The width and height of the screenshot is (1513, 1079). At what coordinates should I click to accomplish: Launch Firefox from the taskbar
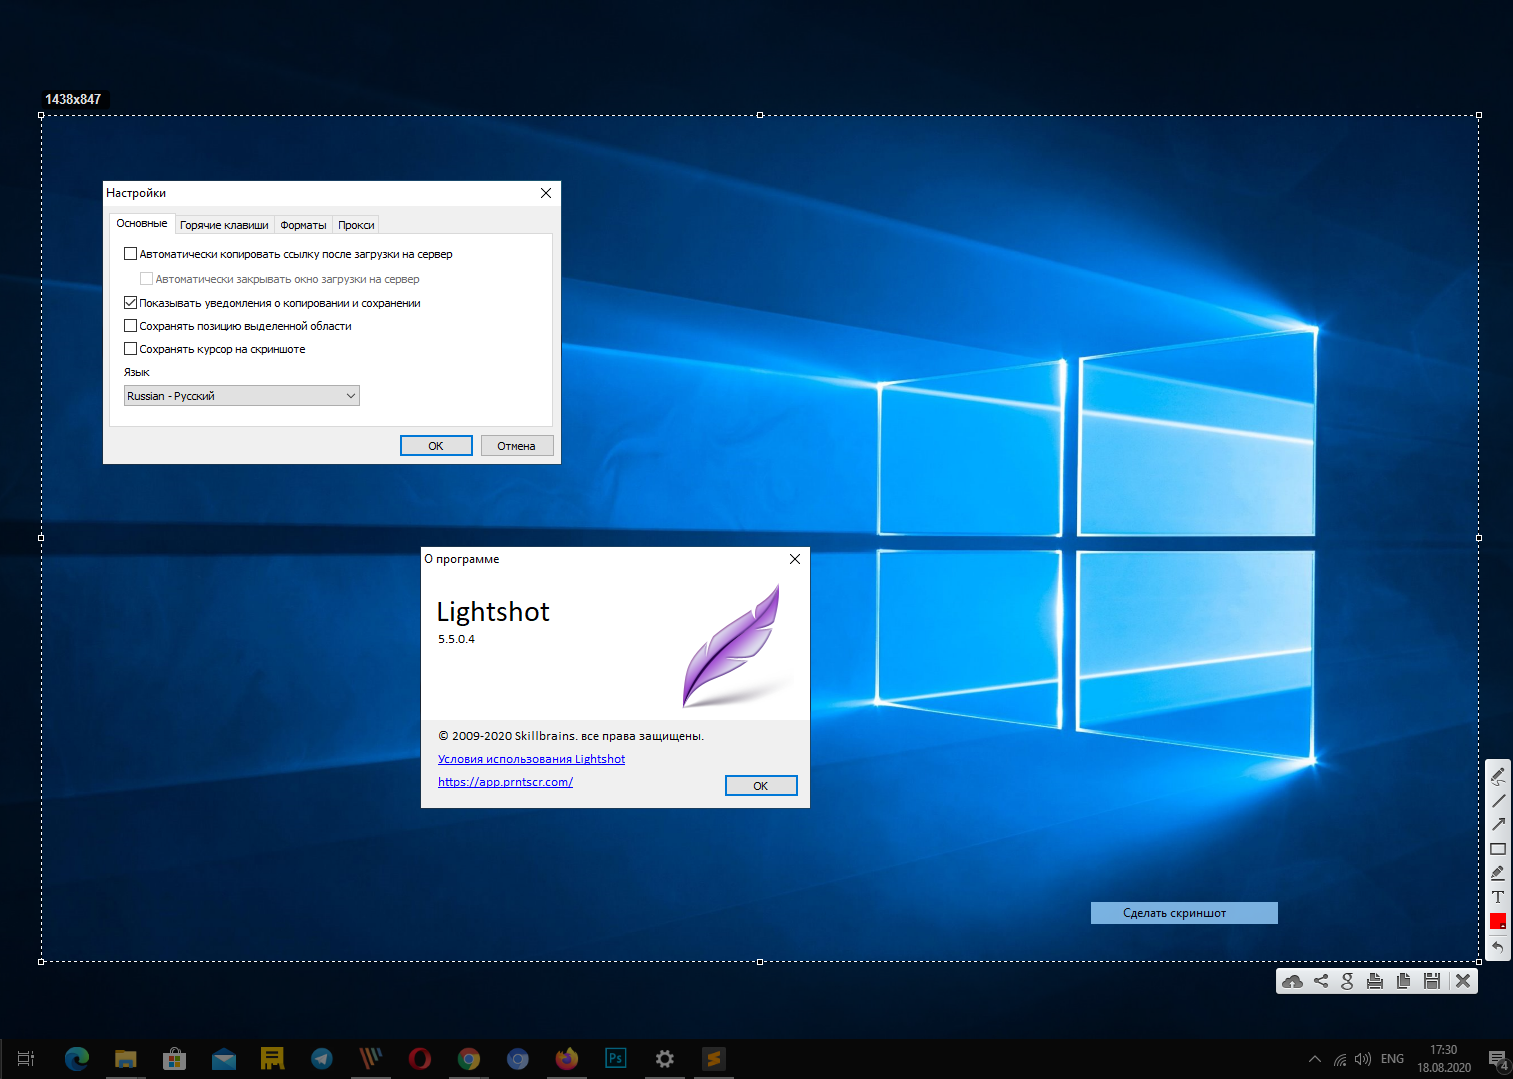point(567,1058)
